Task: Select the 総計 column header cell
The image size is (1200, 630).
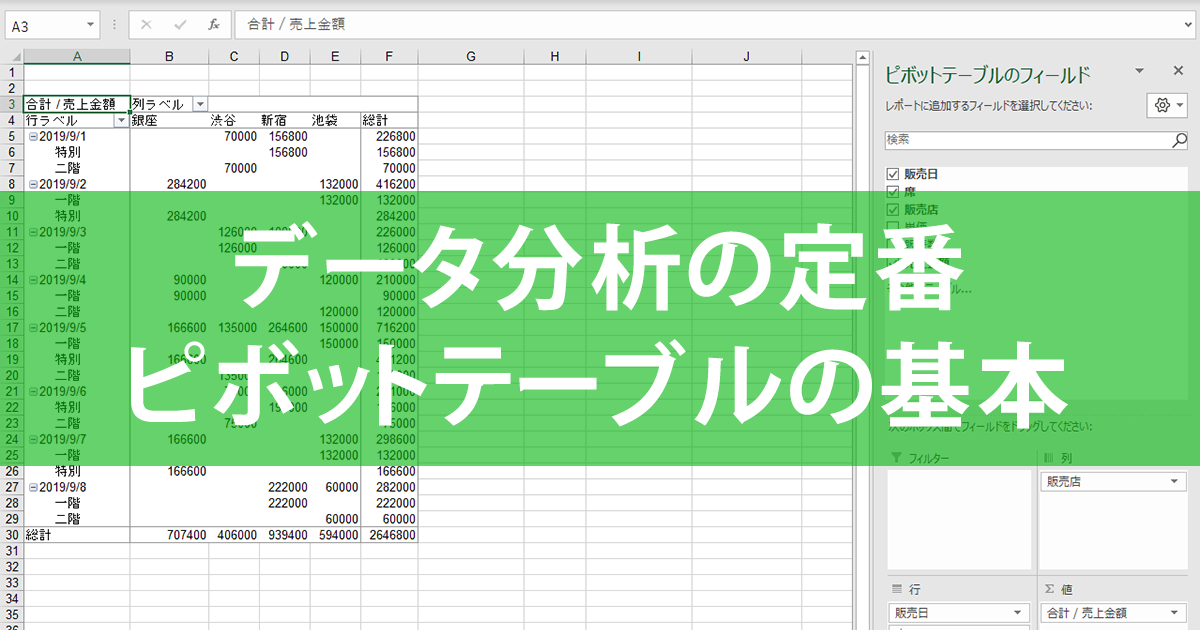Action: point(389,120)
